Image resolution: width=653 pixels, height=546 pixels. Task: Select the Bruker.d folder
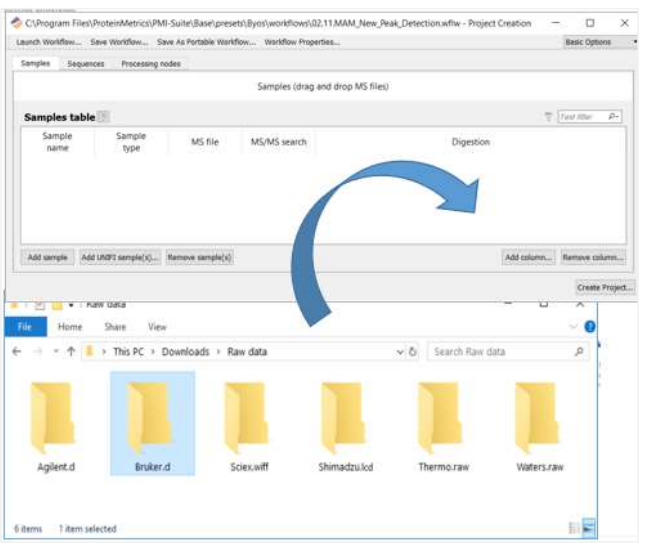tap(152, 424)
